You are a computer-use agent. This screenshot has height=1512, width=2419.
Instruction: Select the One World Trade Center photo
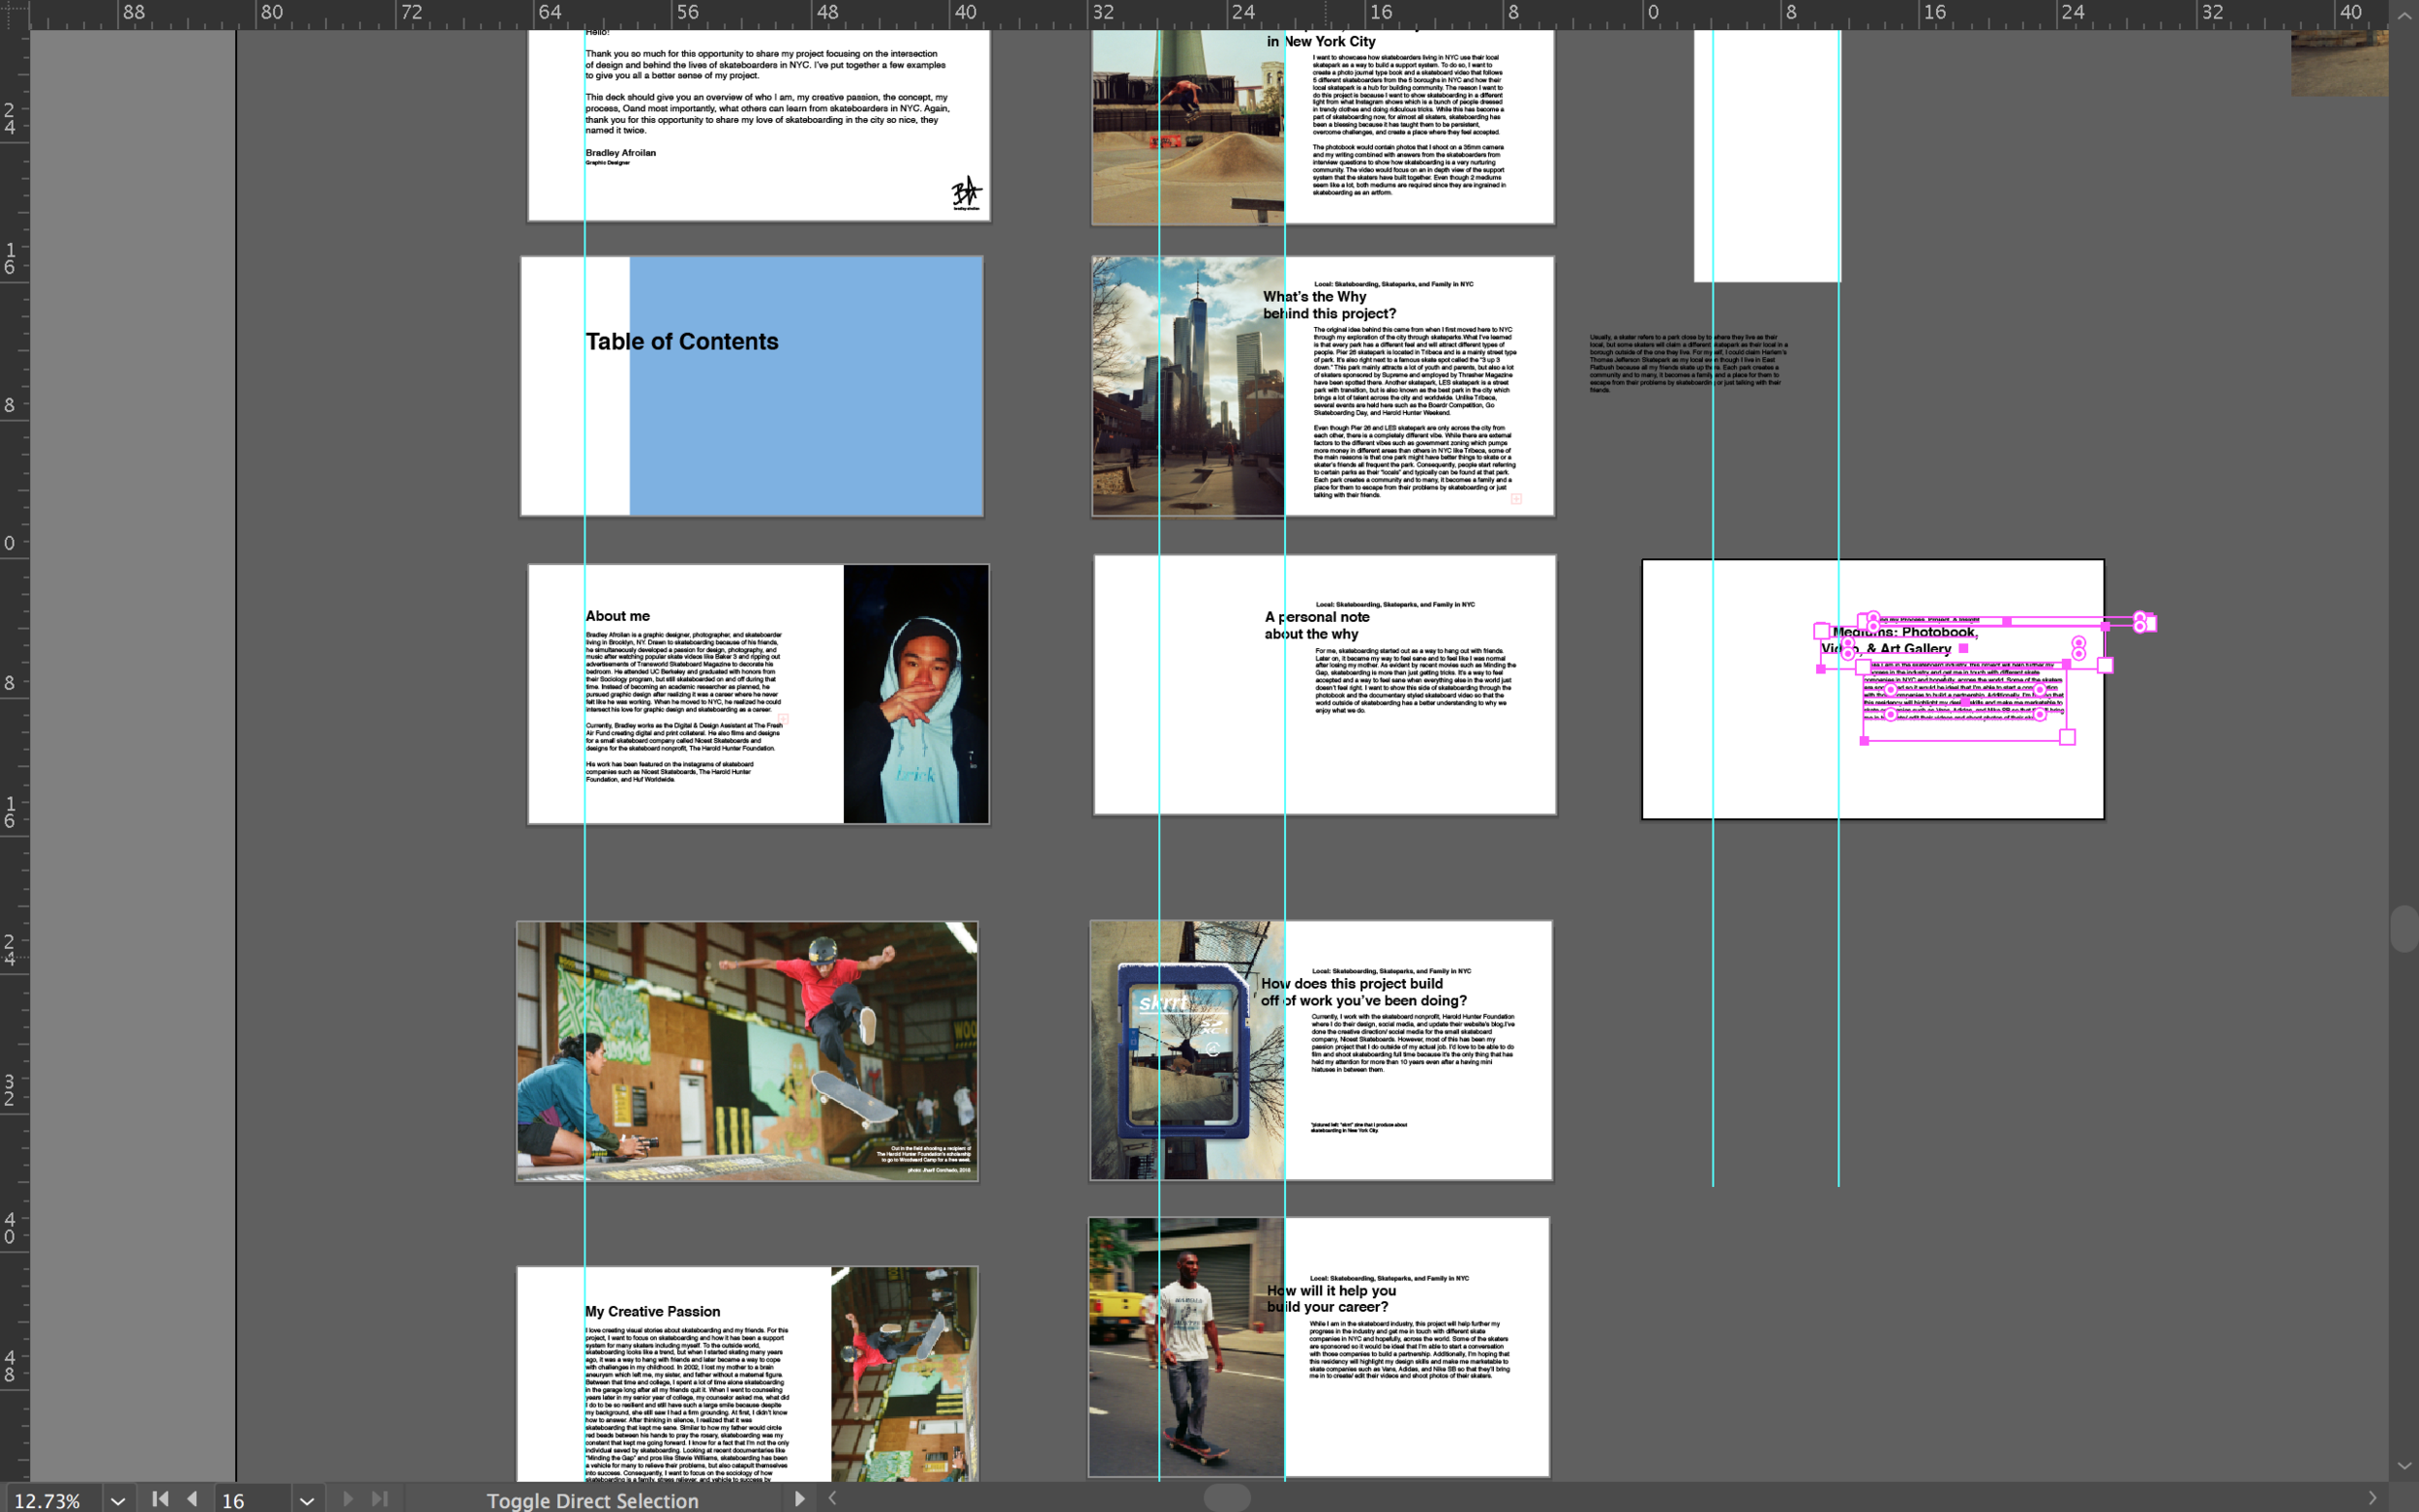(1188, 387)
